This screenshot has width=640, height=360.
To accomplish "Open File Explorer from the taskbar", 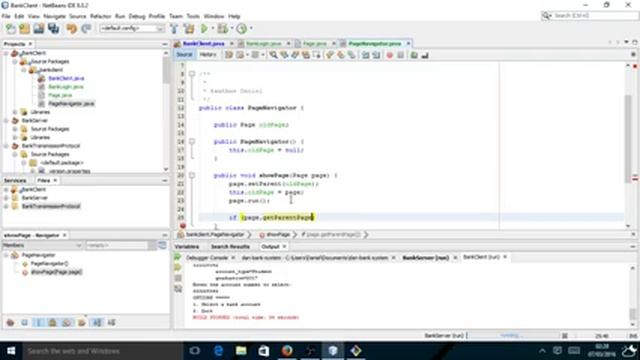I will pos(241,351).
